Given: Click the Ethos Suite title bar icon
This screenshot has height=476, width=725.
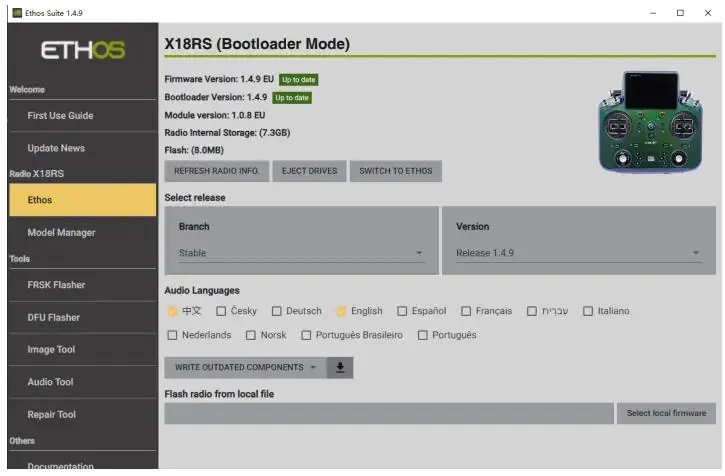Looking at the screenshot, I should [17, 13].
